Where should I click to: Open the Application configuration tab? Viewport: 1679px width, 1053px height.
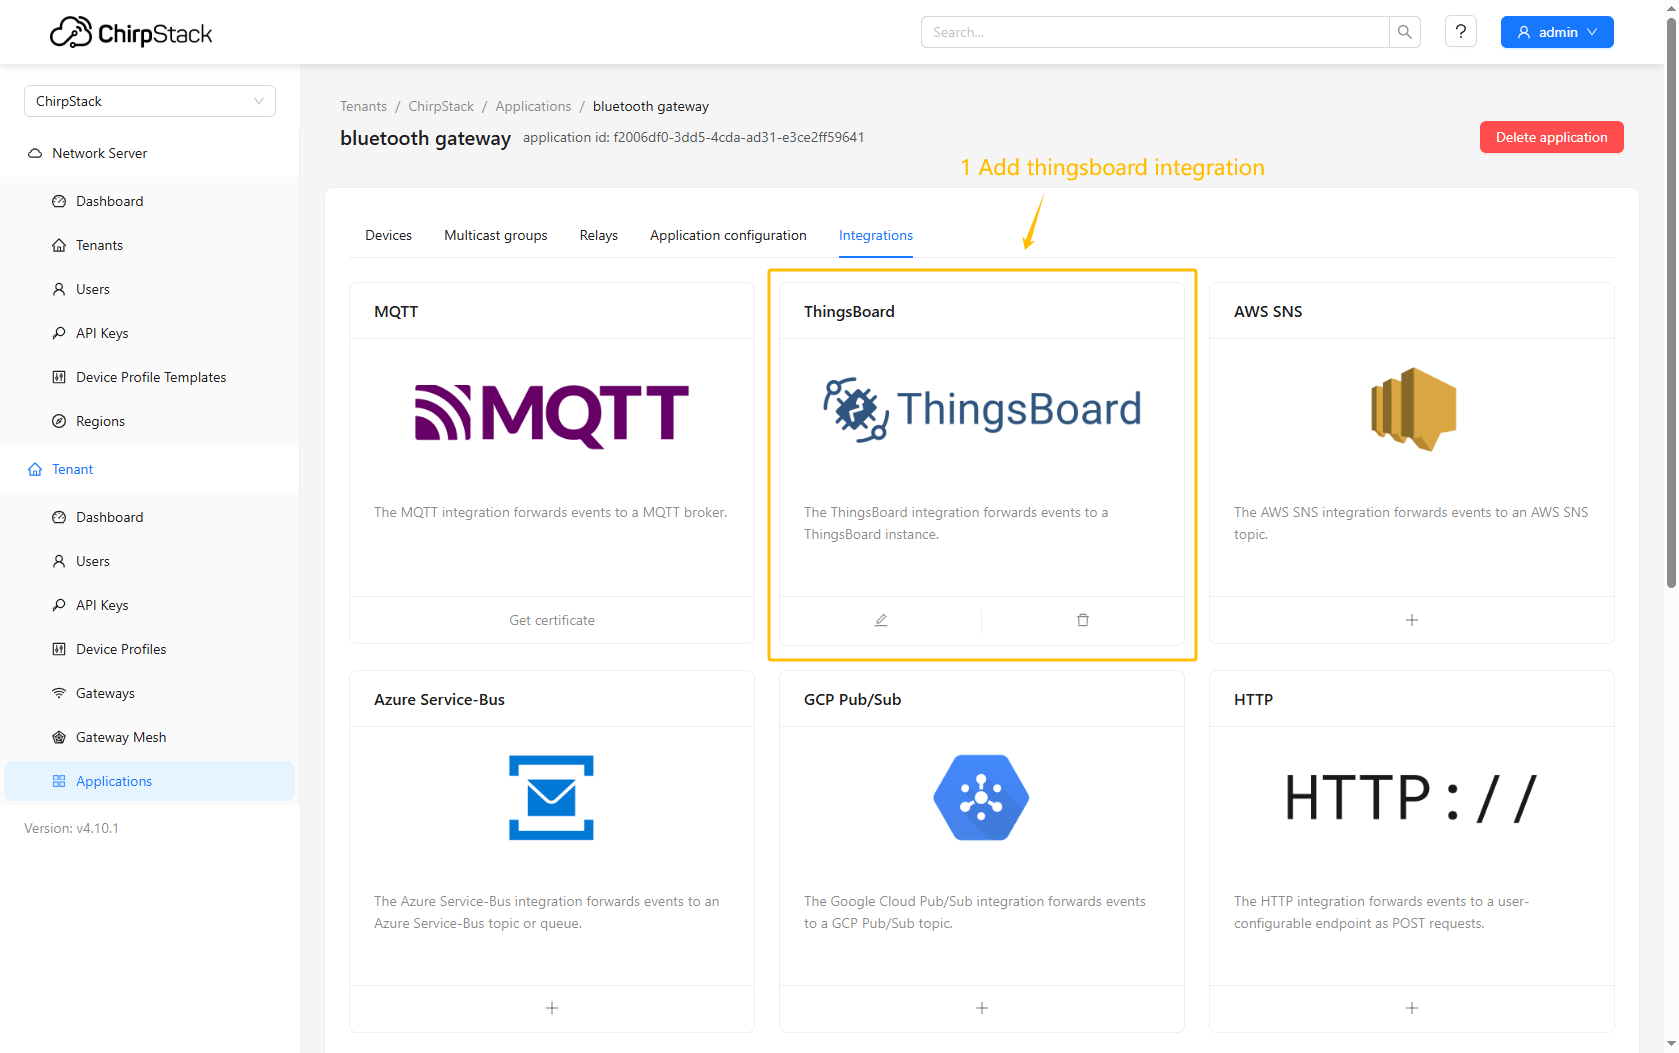[x=727, y=235]
